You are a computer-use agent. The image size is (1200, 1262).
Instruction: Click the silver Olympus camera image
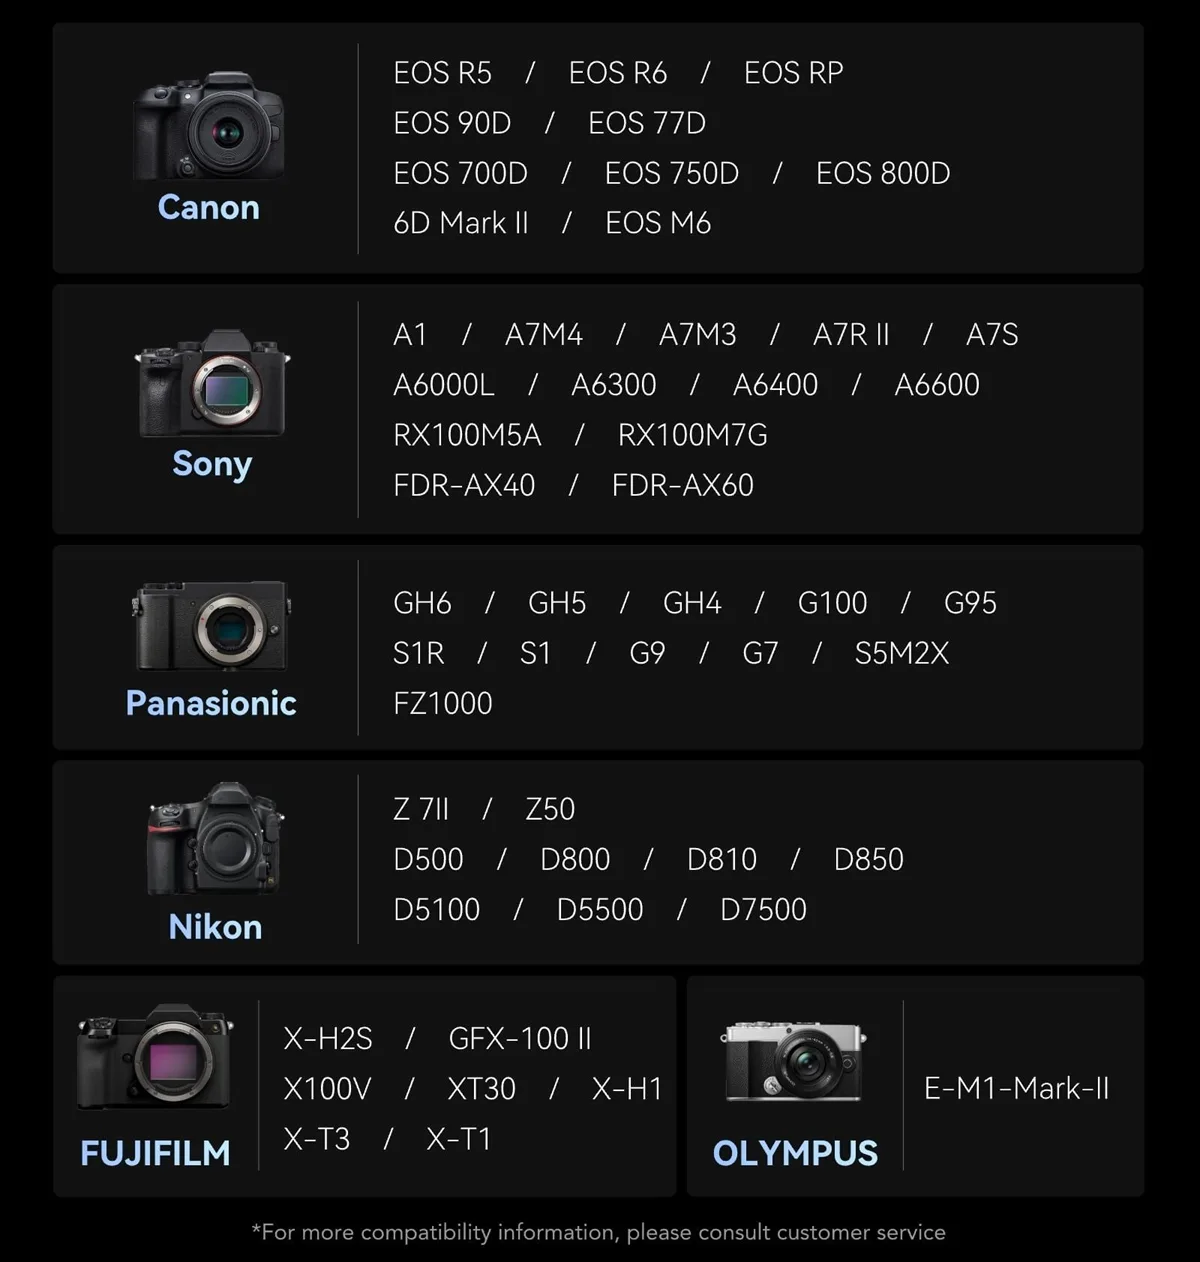[794, 1062]
